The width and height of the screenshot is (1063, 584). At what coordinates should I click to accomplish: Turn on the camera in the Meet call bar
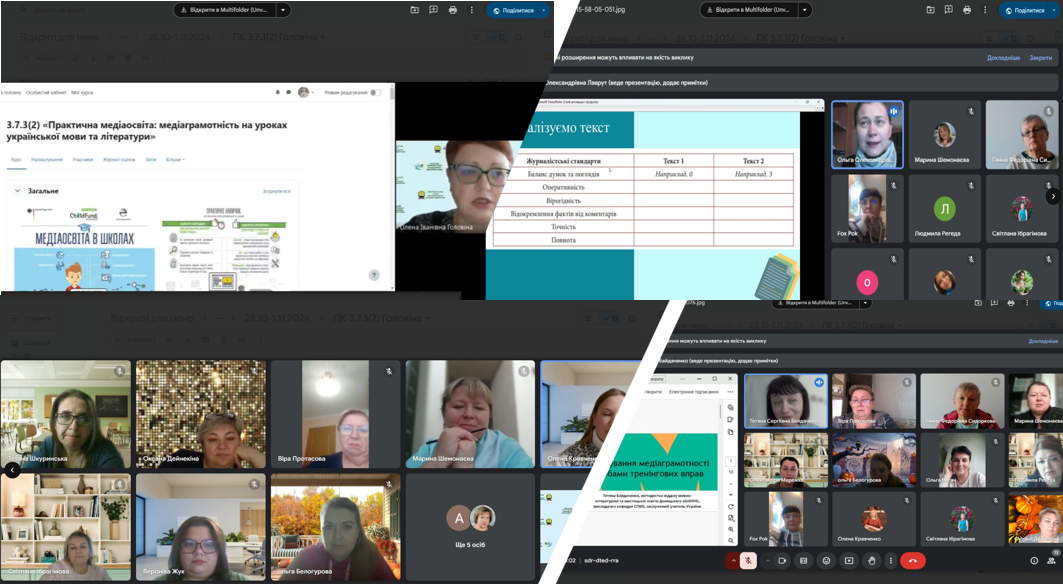[782, 560]
